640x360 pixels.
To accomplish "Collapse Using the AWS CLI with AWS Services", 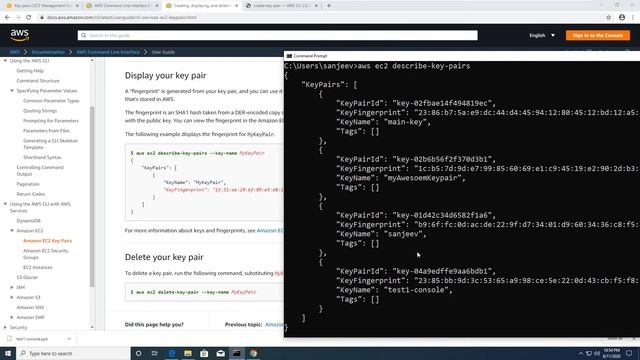I will pyautogui.click(x=5, y=204).
